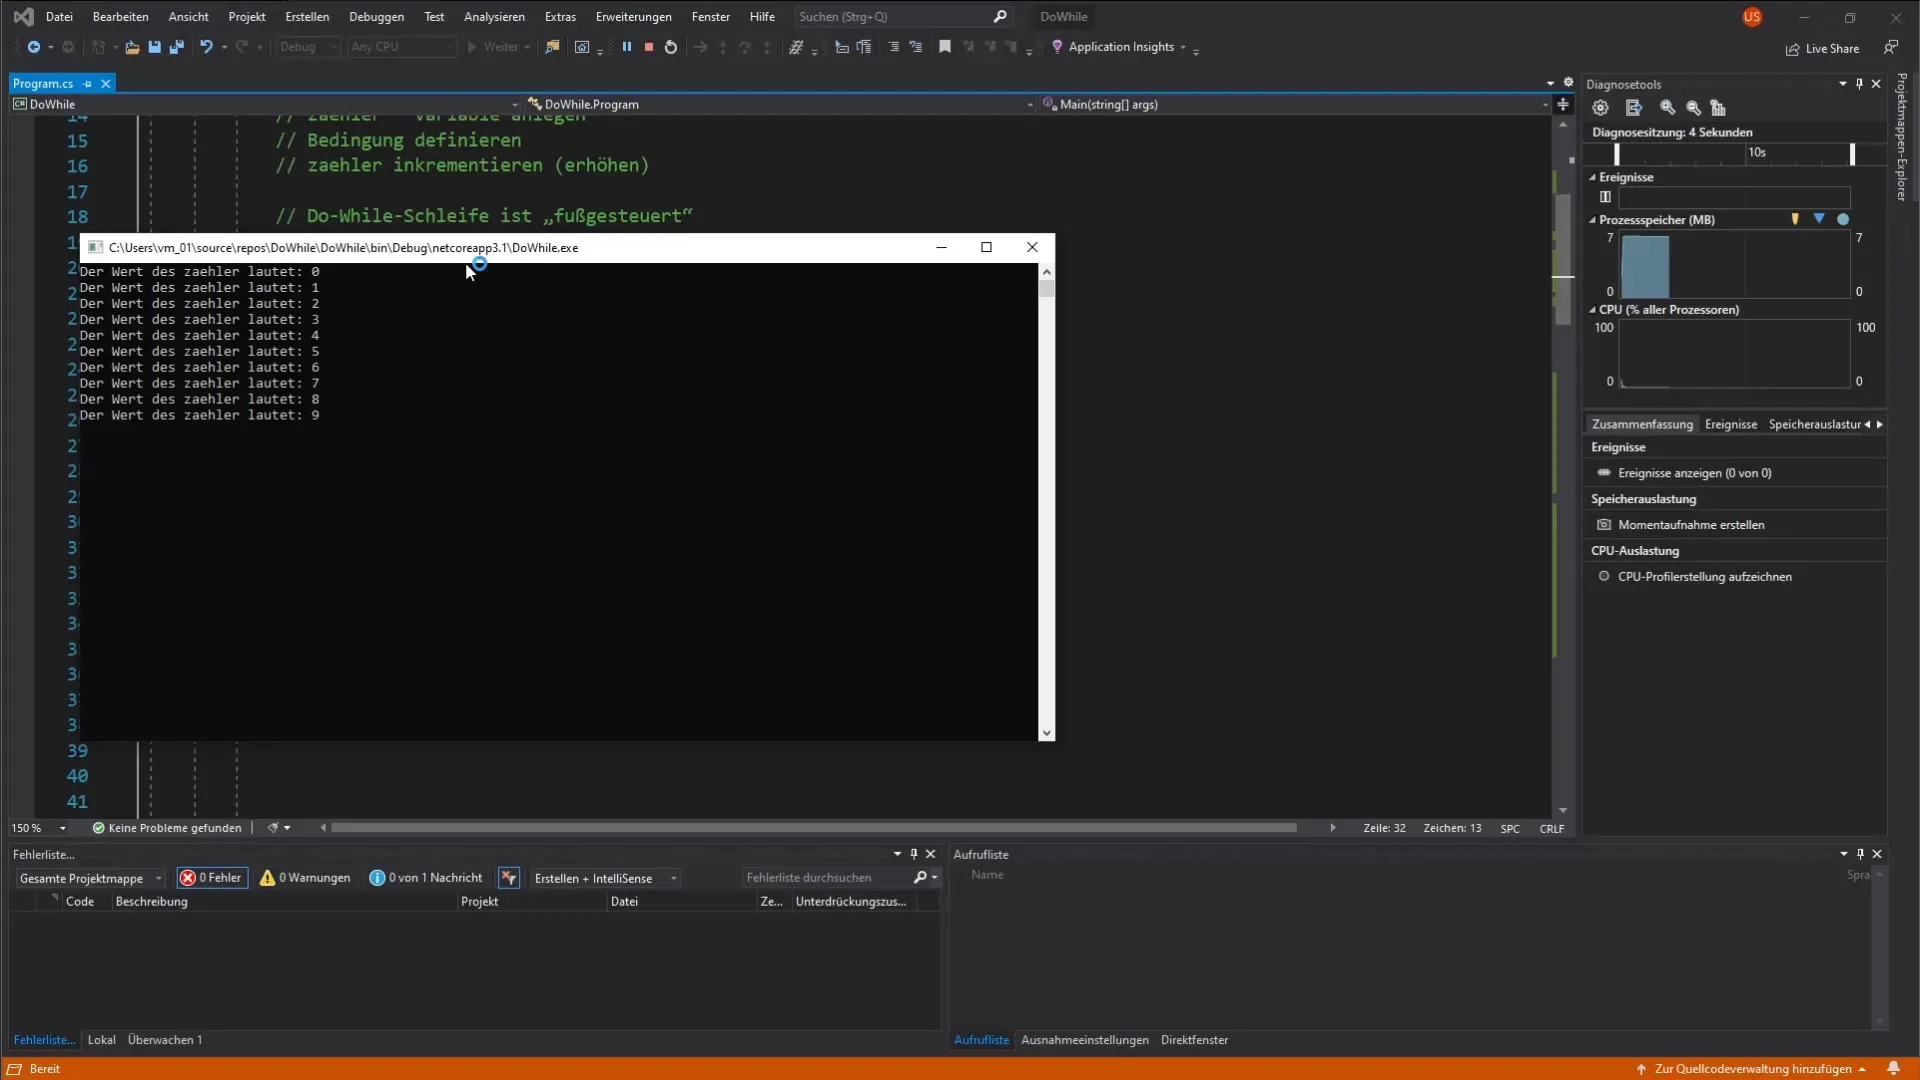This screenshot has width=1920, height=1080.
Task: Click the right diagnostics timeline selection handle
Action: 1852,154
